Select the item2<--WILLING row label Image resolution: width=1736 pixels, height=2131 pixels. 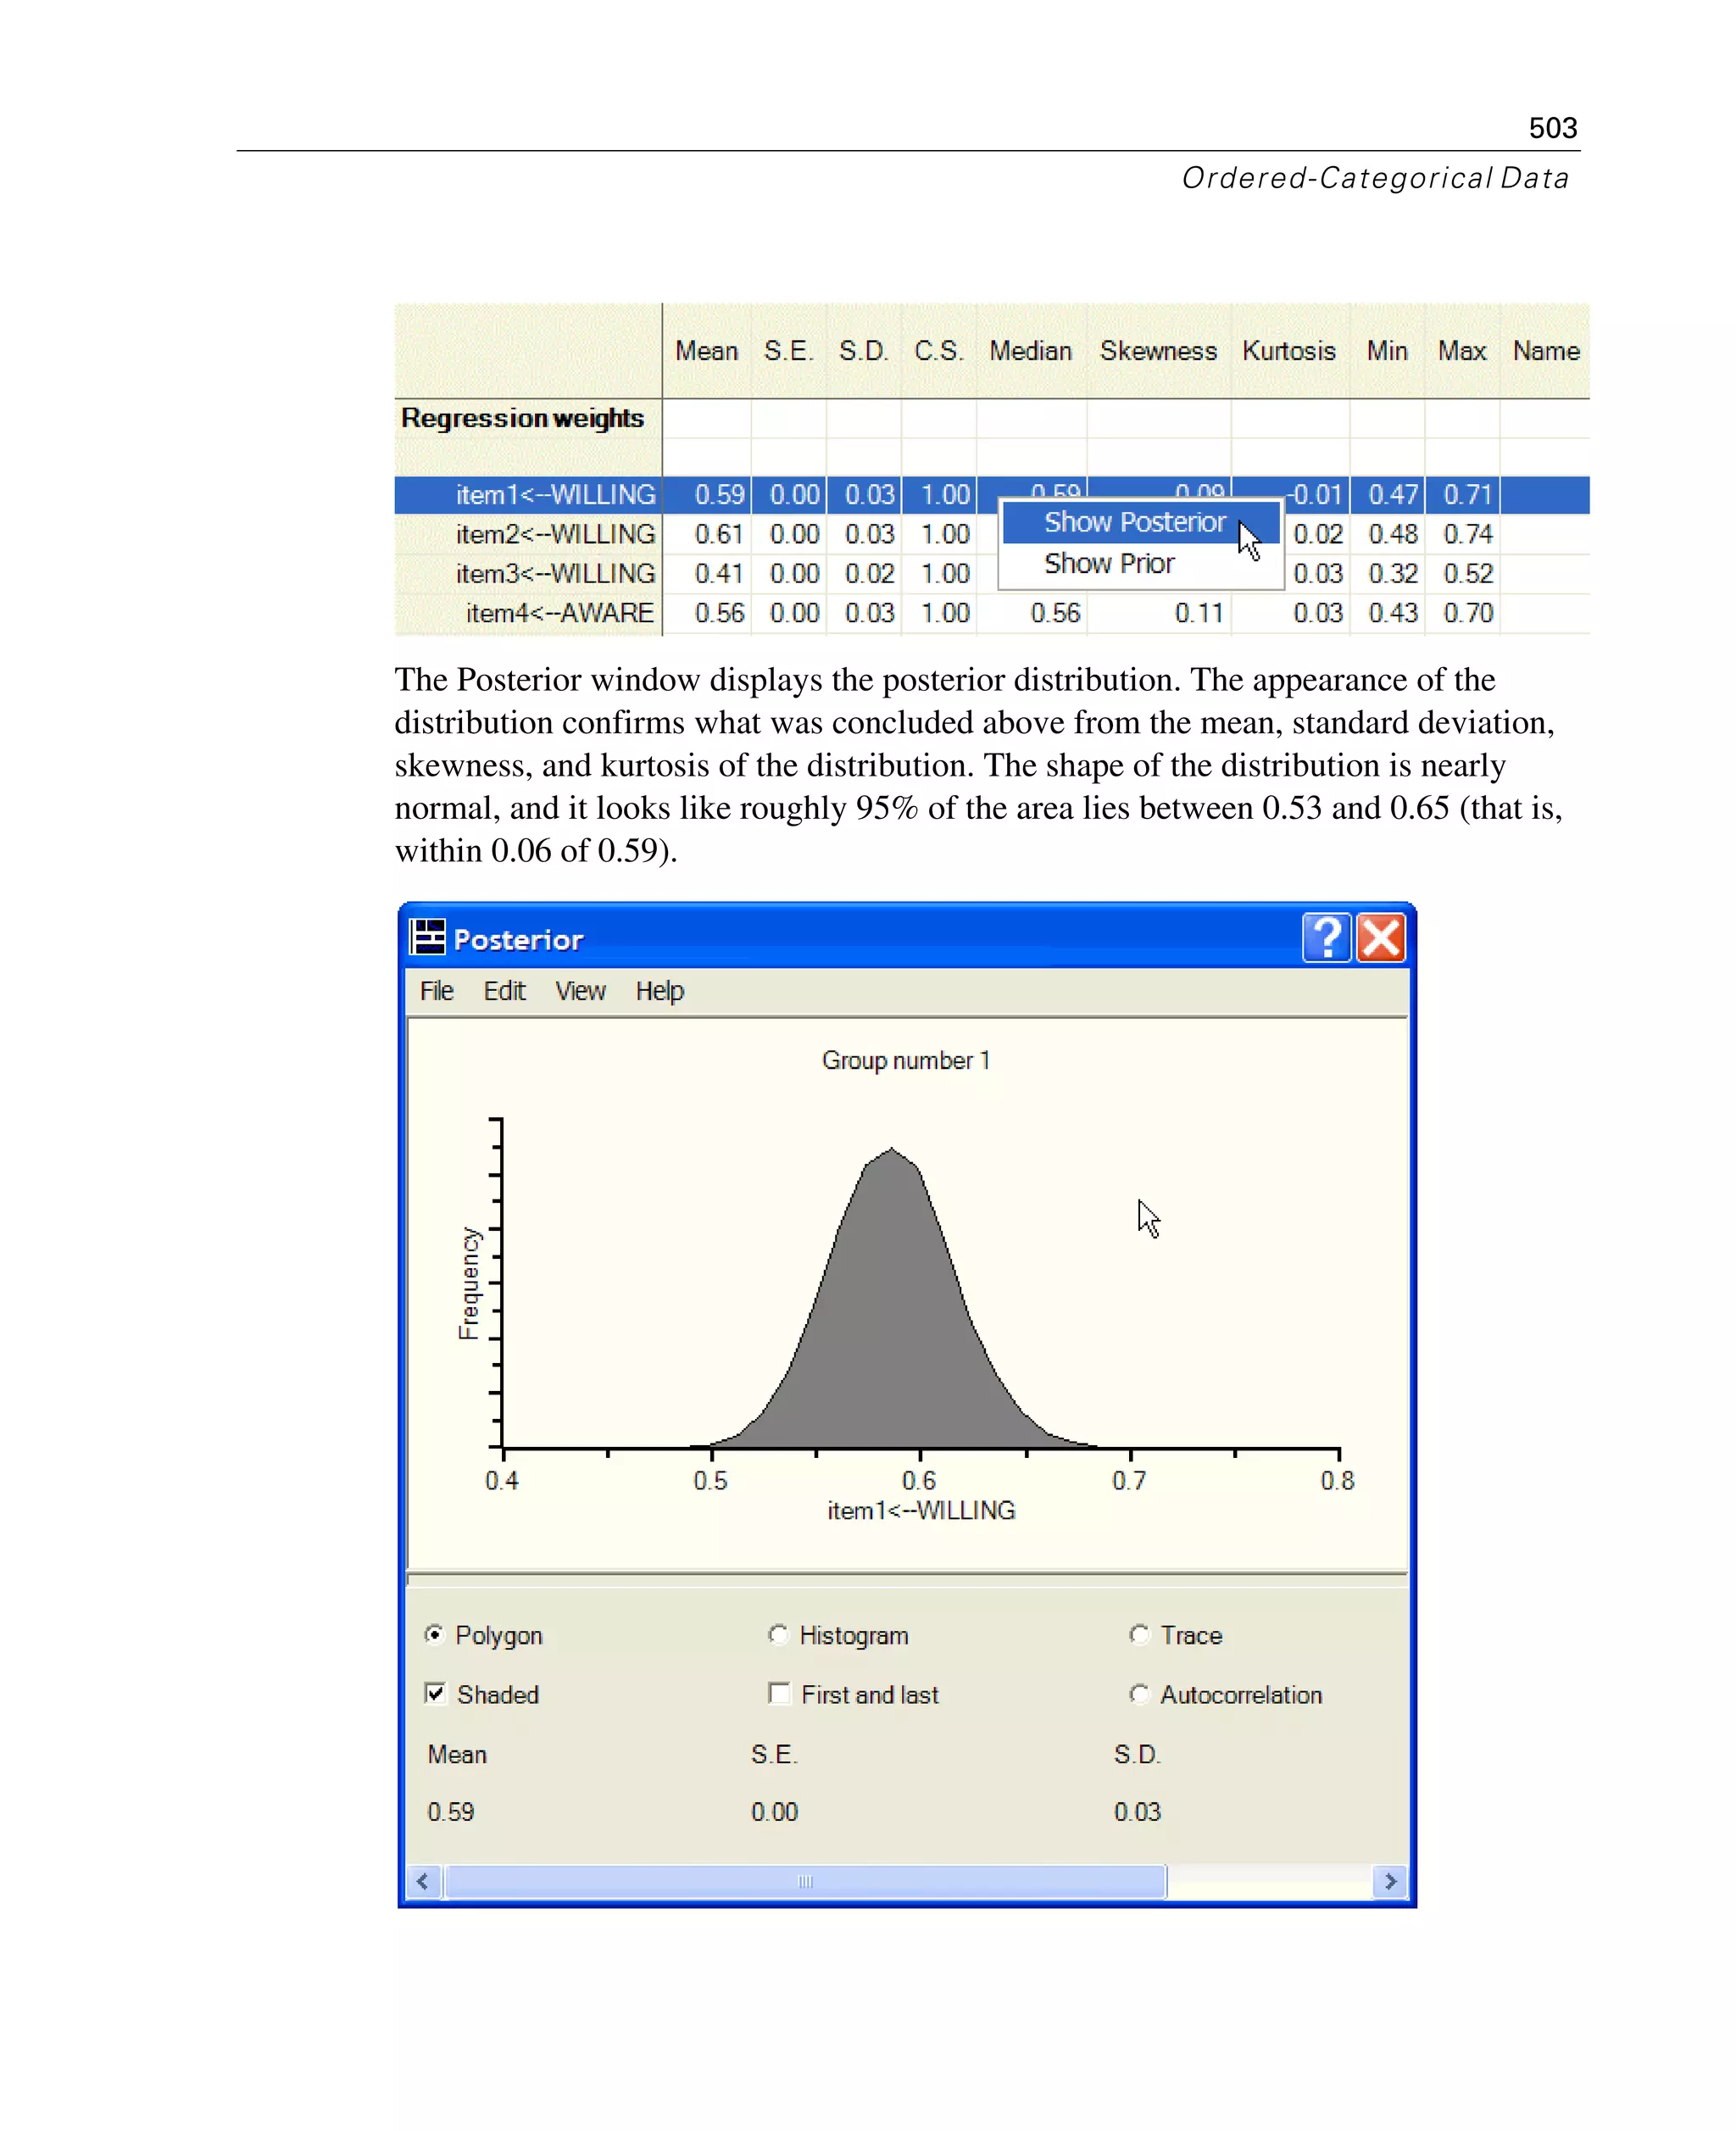point(555,534)
